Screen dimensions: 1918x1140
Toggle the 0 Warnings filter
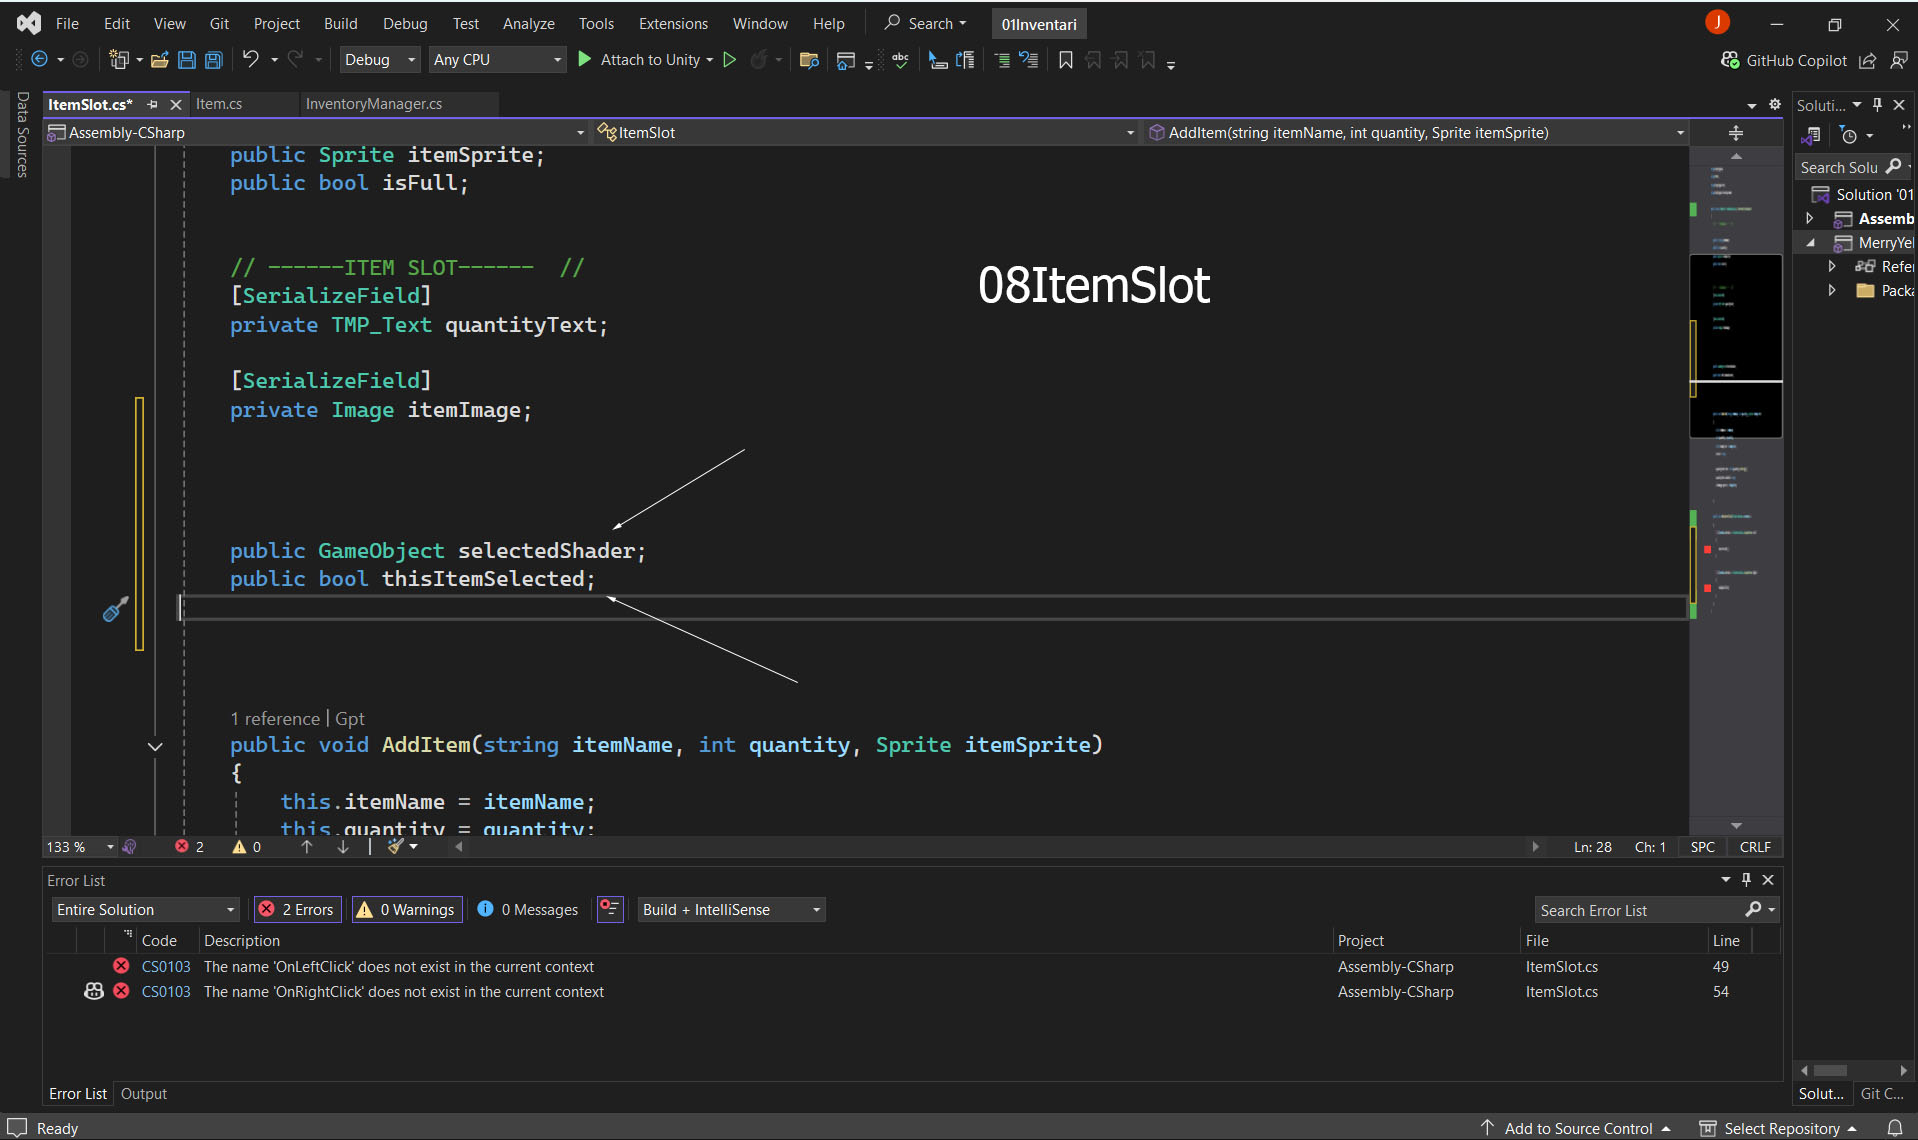coord(406,909)
